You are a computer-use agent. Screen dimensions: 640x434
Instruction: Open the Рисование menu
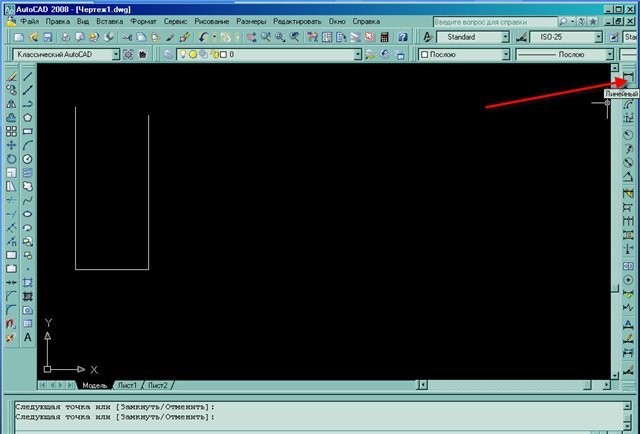214,20
